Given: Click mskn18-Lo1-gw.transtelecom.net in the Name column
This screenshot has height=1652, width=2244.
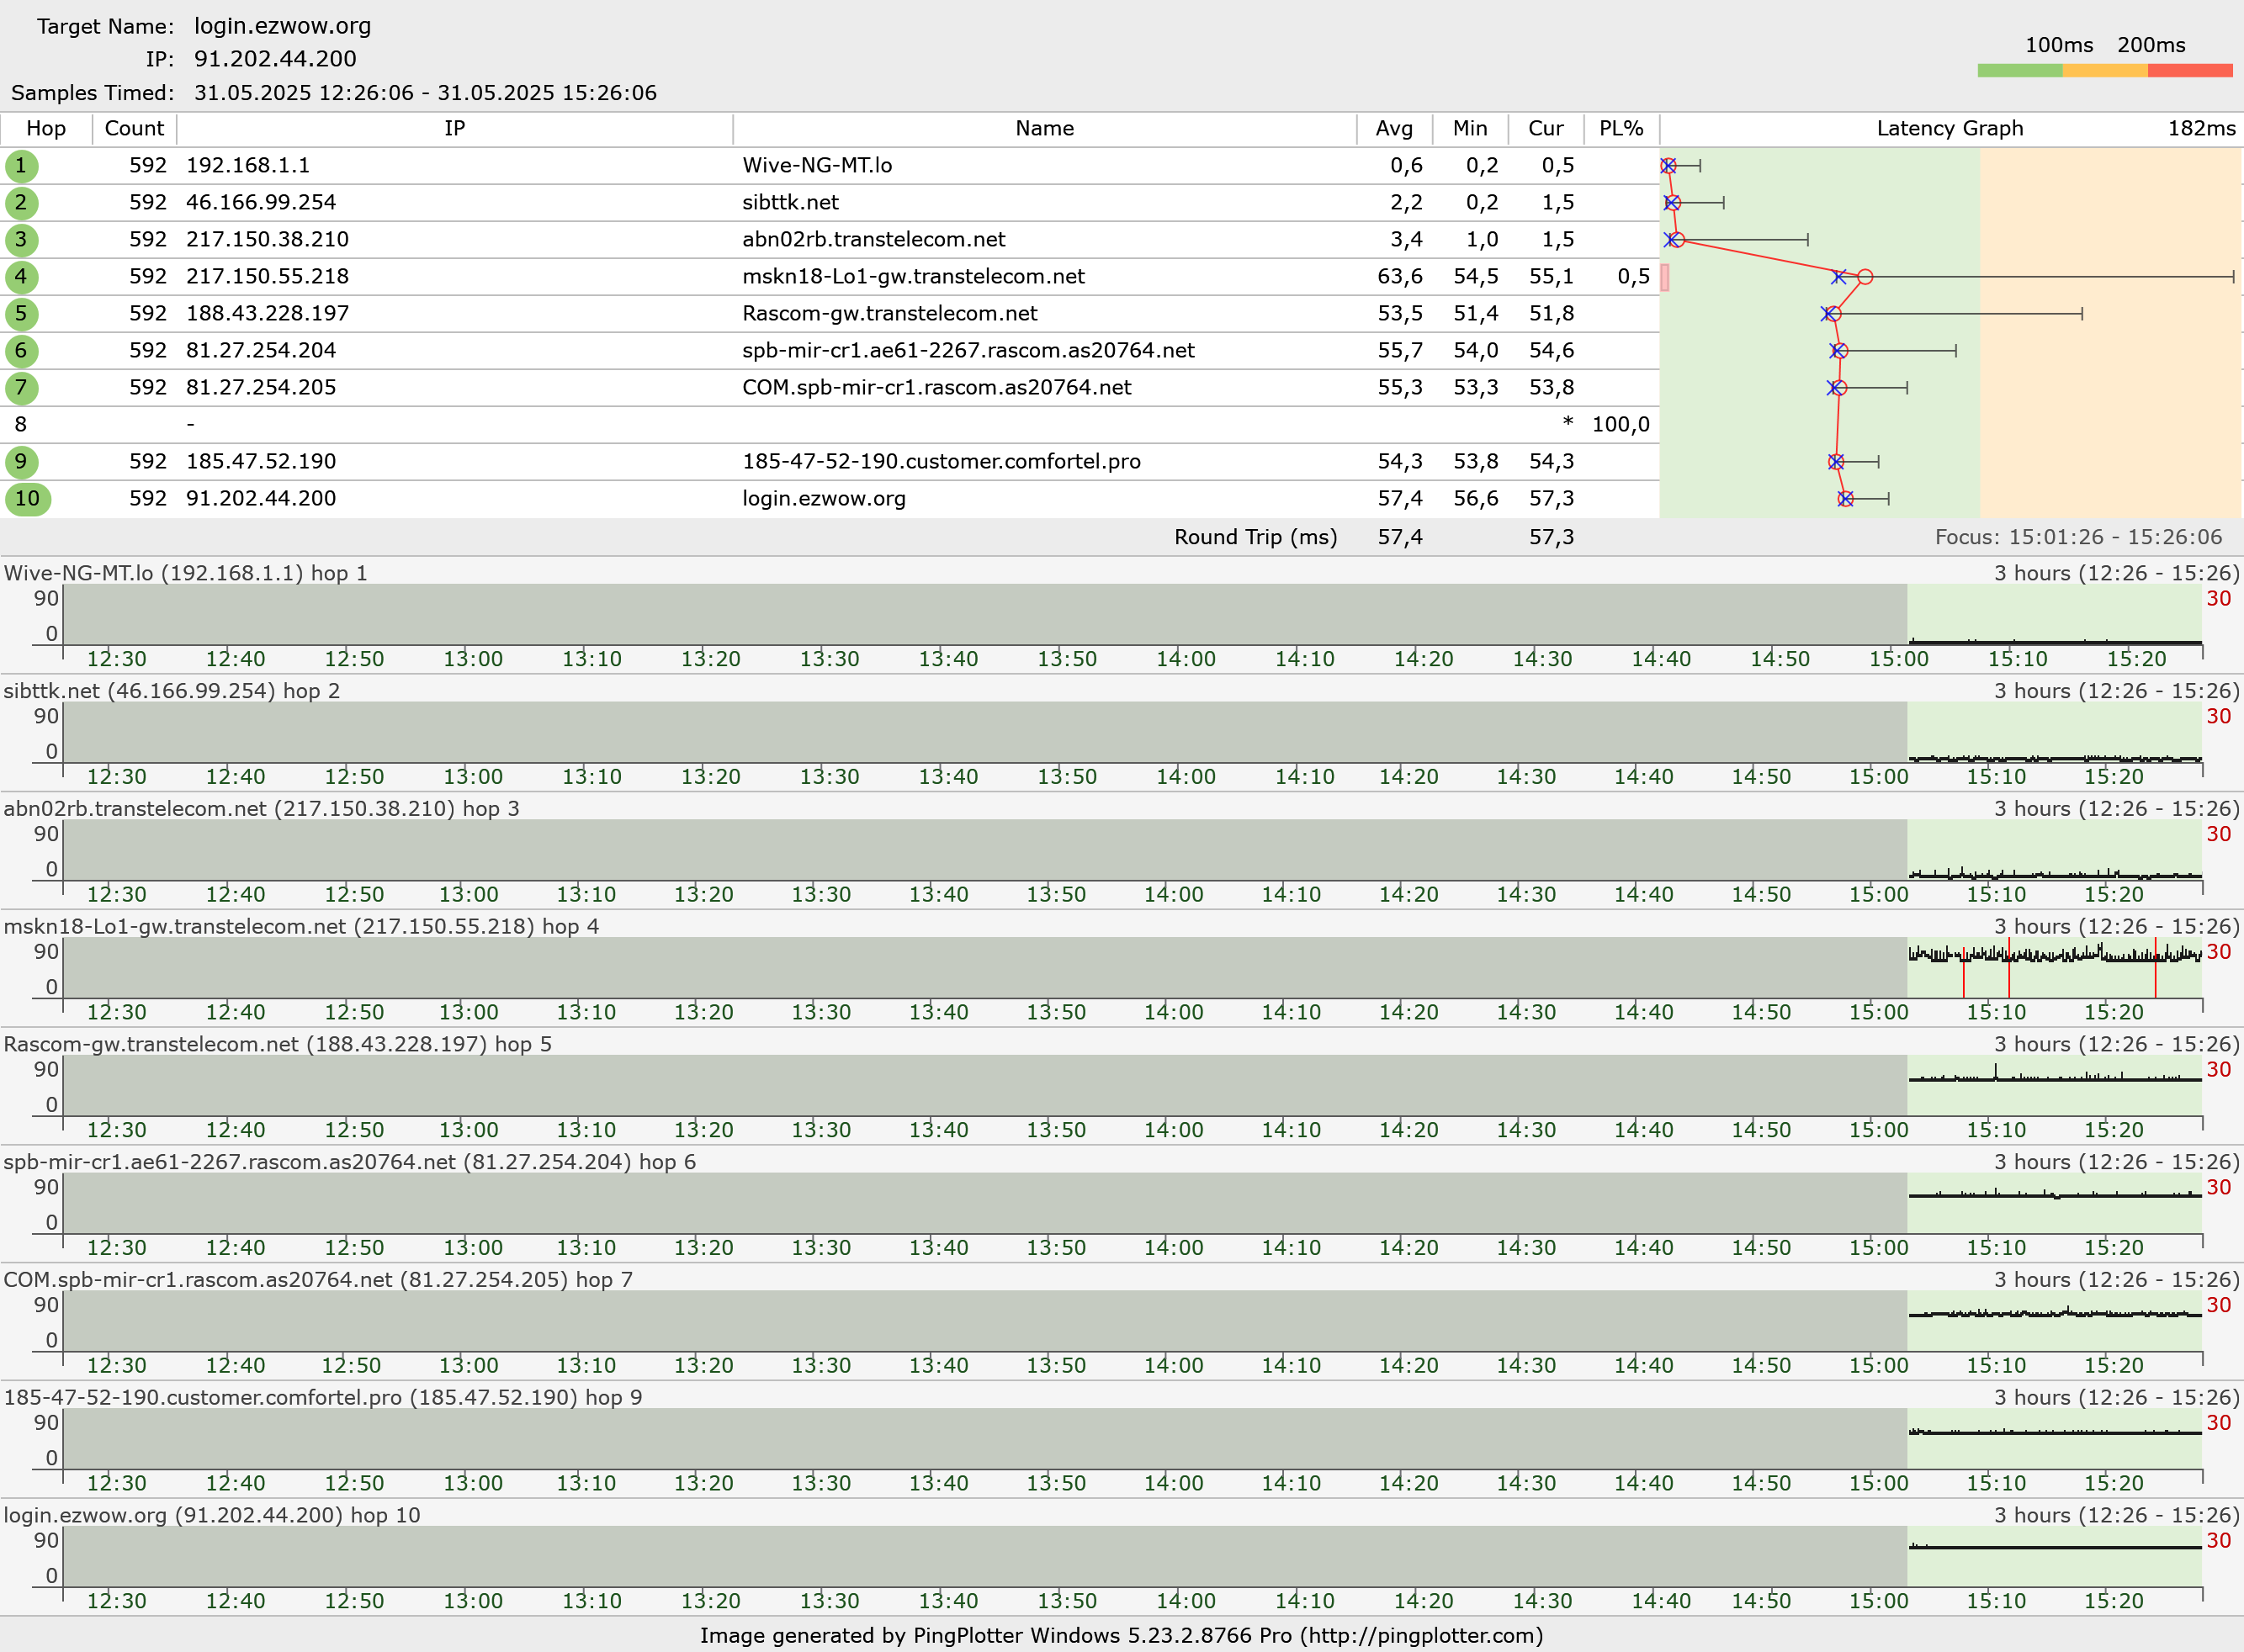Looking at the screenshot, I should tap(913, 277).
